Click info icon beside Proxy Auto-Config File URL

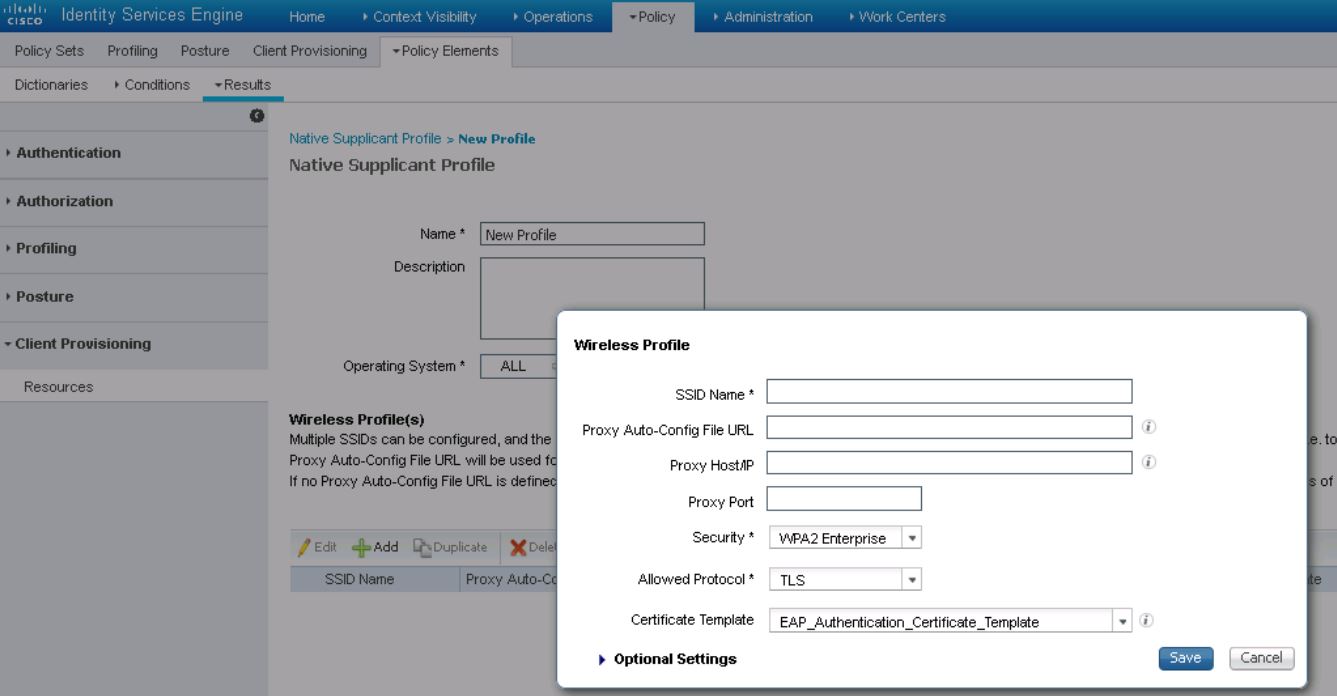pos(1150,427)
